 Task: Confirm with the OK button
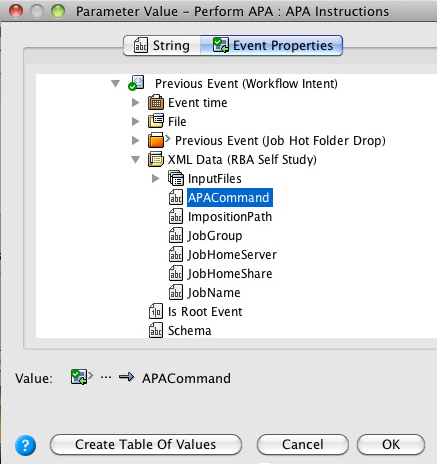tap(391, 444)
